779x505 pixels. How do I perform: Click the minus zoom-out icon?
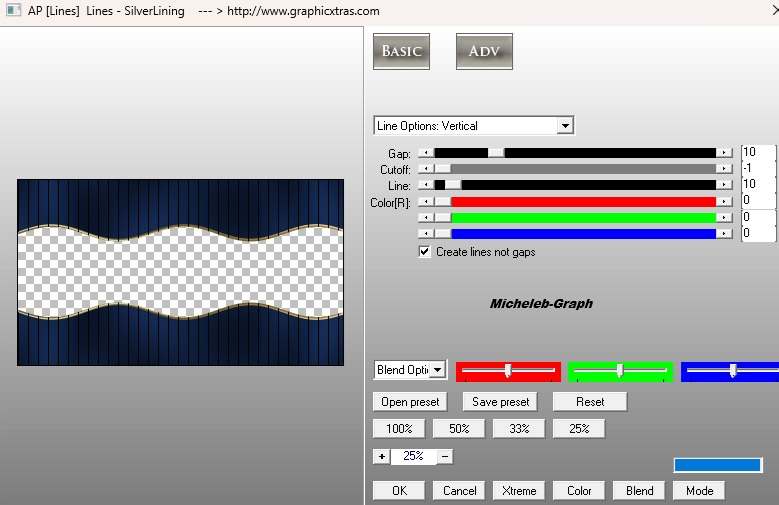[445, 456]
